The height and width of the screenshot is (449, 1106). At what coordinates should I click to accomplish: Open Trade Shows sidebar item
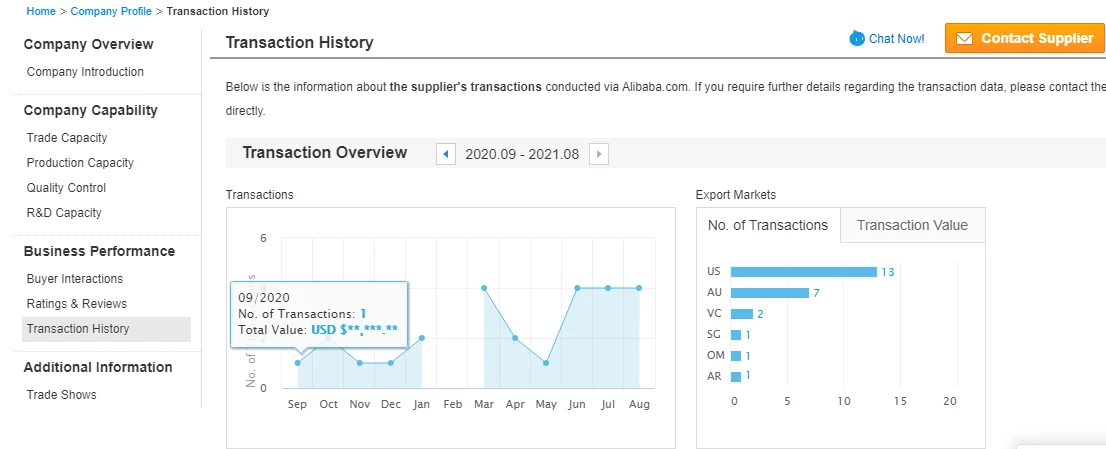point(62,395)
